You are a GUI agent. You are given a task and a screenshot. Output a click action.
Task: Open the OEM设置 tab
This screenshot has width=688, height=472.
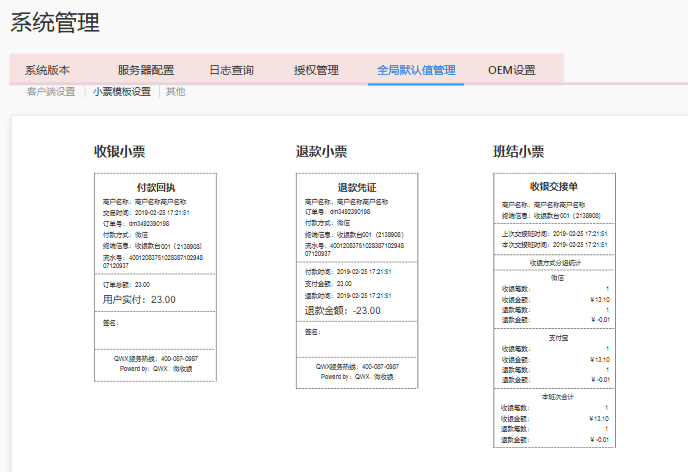pos(512,70)
